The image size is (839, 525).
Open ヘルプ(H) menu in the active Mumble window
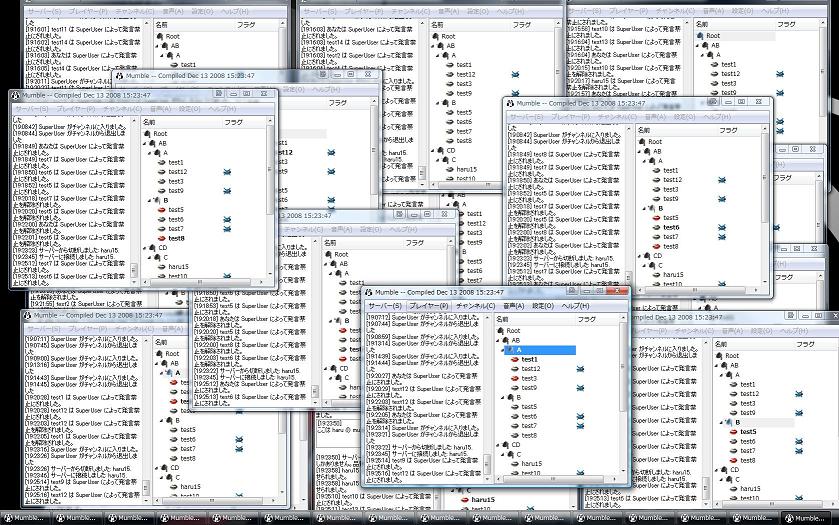pos(575,306)
